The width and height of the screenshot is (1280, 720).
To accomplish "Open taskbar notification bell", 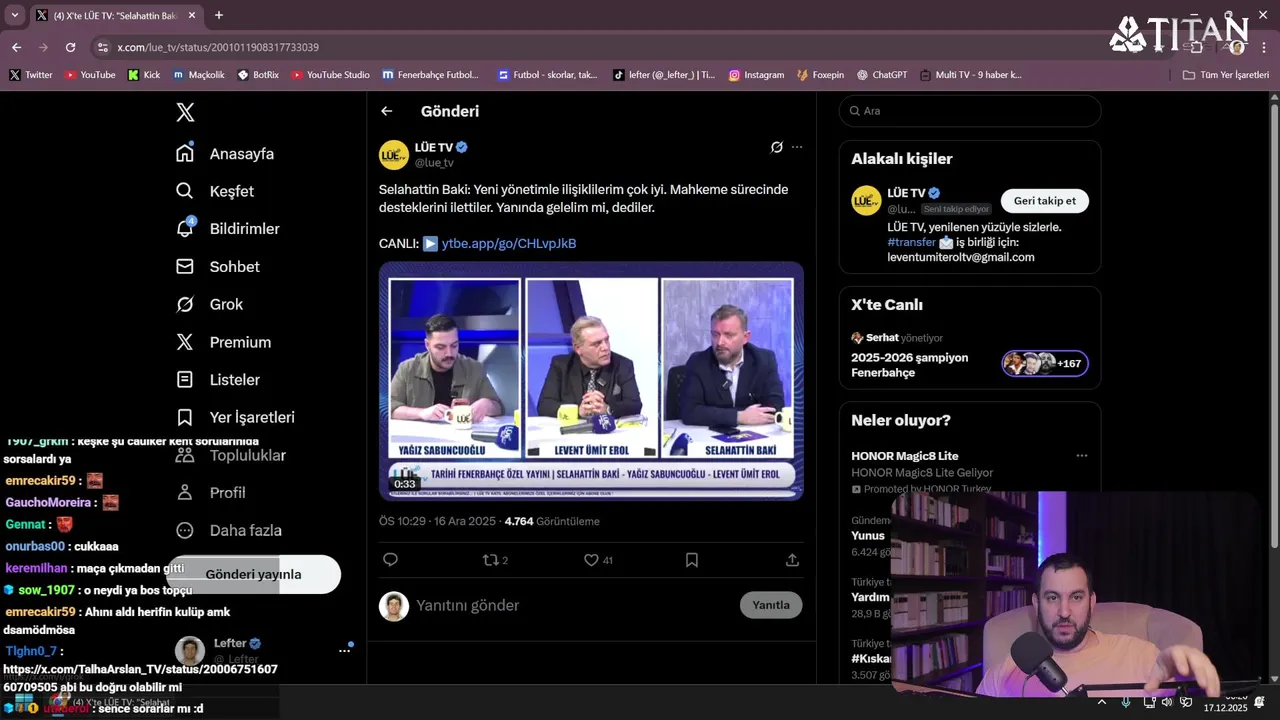I will (1260, 702).
